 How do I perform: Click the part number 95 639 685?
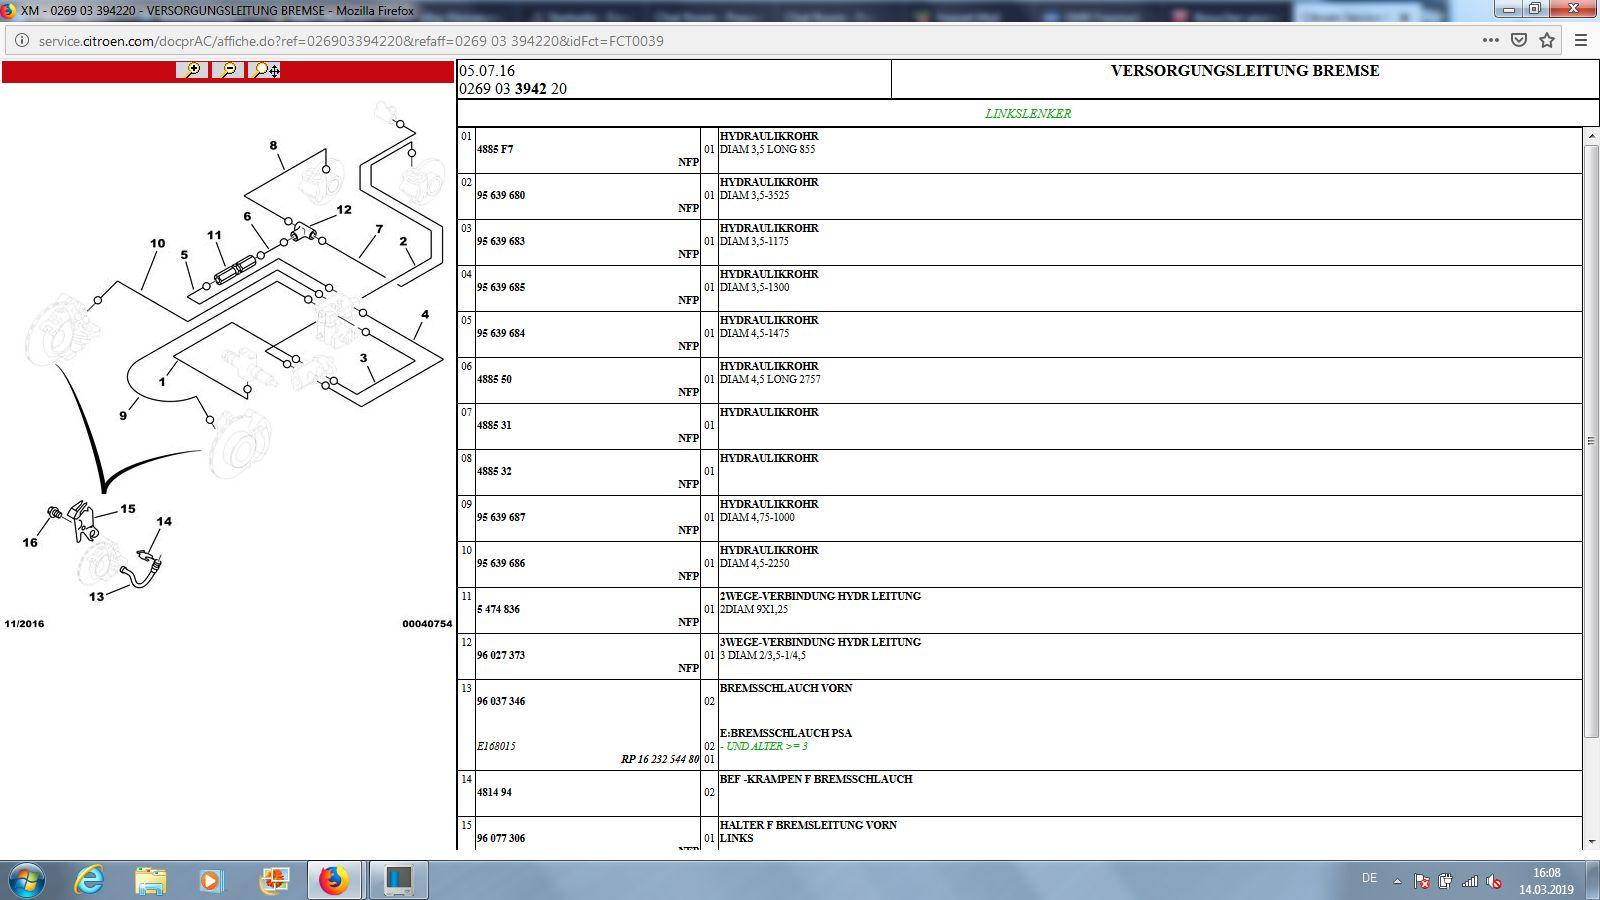coord(501,287)
